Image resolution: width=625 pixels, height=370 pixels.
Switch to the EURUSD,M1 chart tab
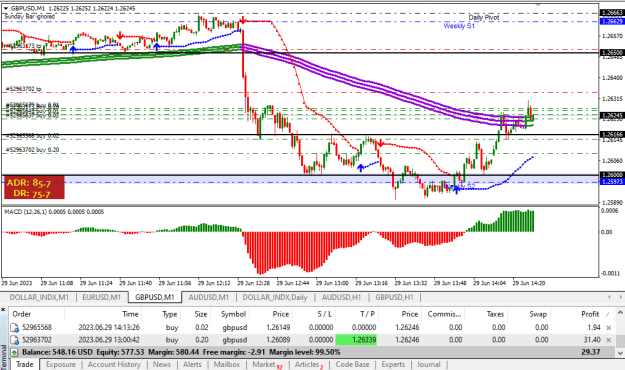click(x=101, y=297)
